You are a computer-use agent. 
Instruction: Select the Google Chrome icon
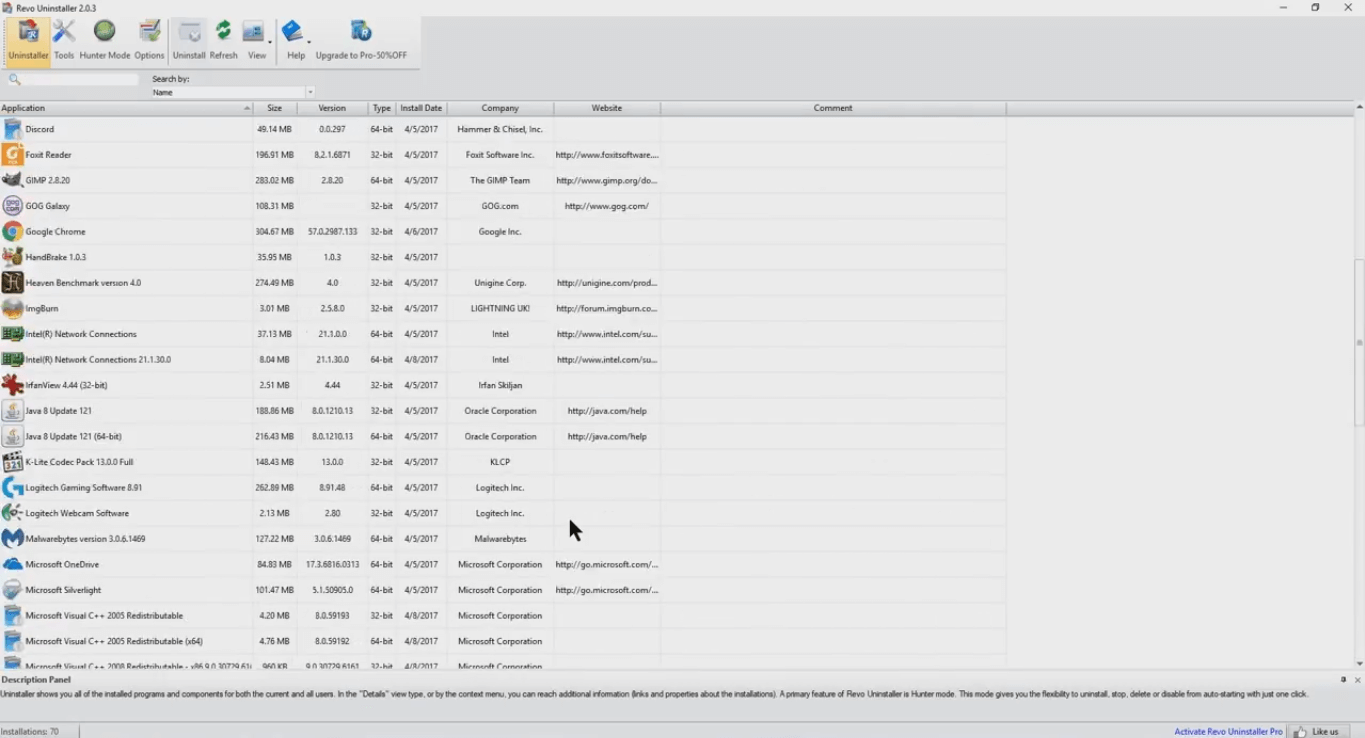[12, 231]
